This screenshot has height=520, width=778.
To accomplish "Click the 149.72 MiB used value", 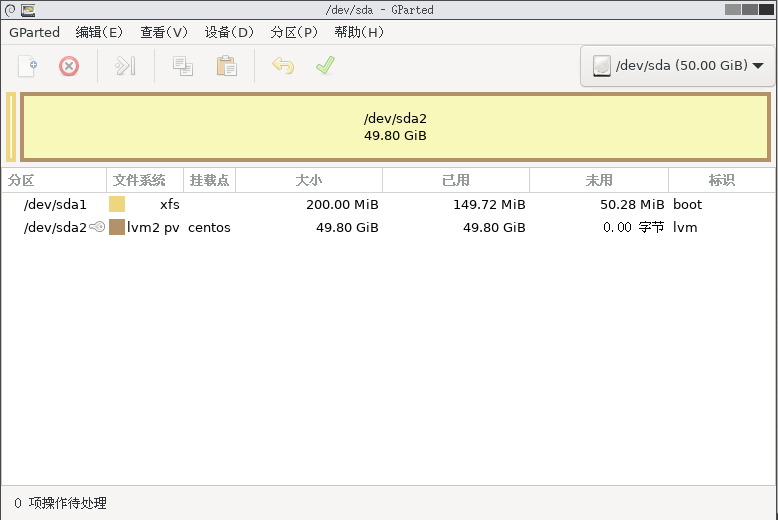I will [489, 204].
